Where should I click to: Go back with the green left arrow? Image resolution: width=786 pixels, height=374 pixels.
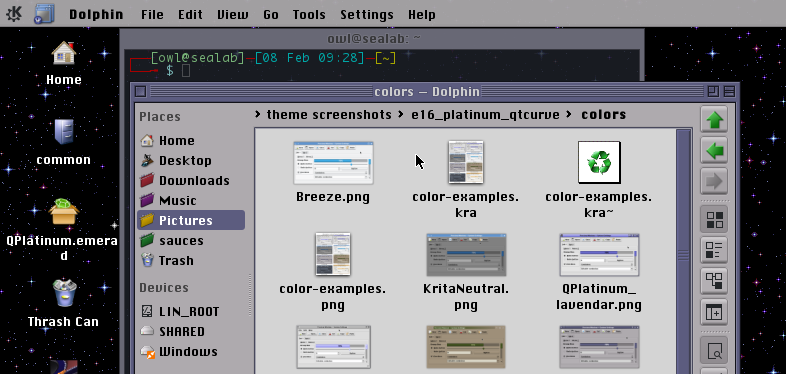click(x=714, y=150)
